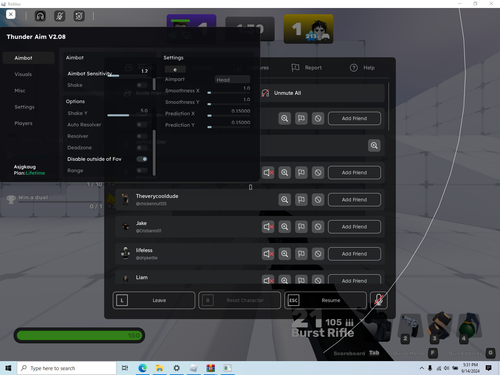Screen dimensions: 500x375
Task: Click the Smoothness X slider
Action: coord(228,93)
